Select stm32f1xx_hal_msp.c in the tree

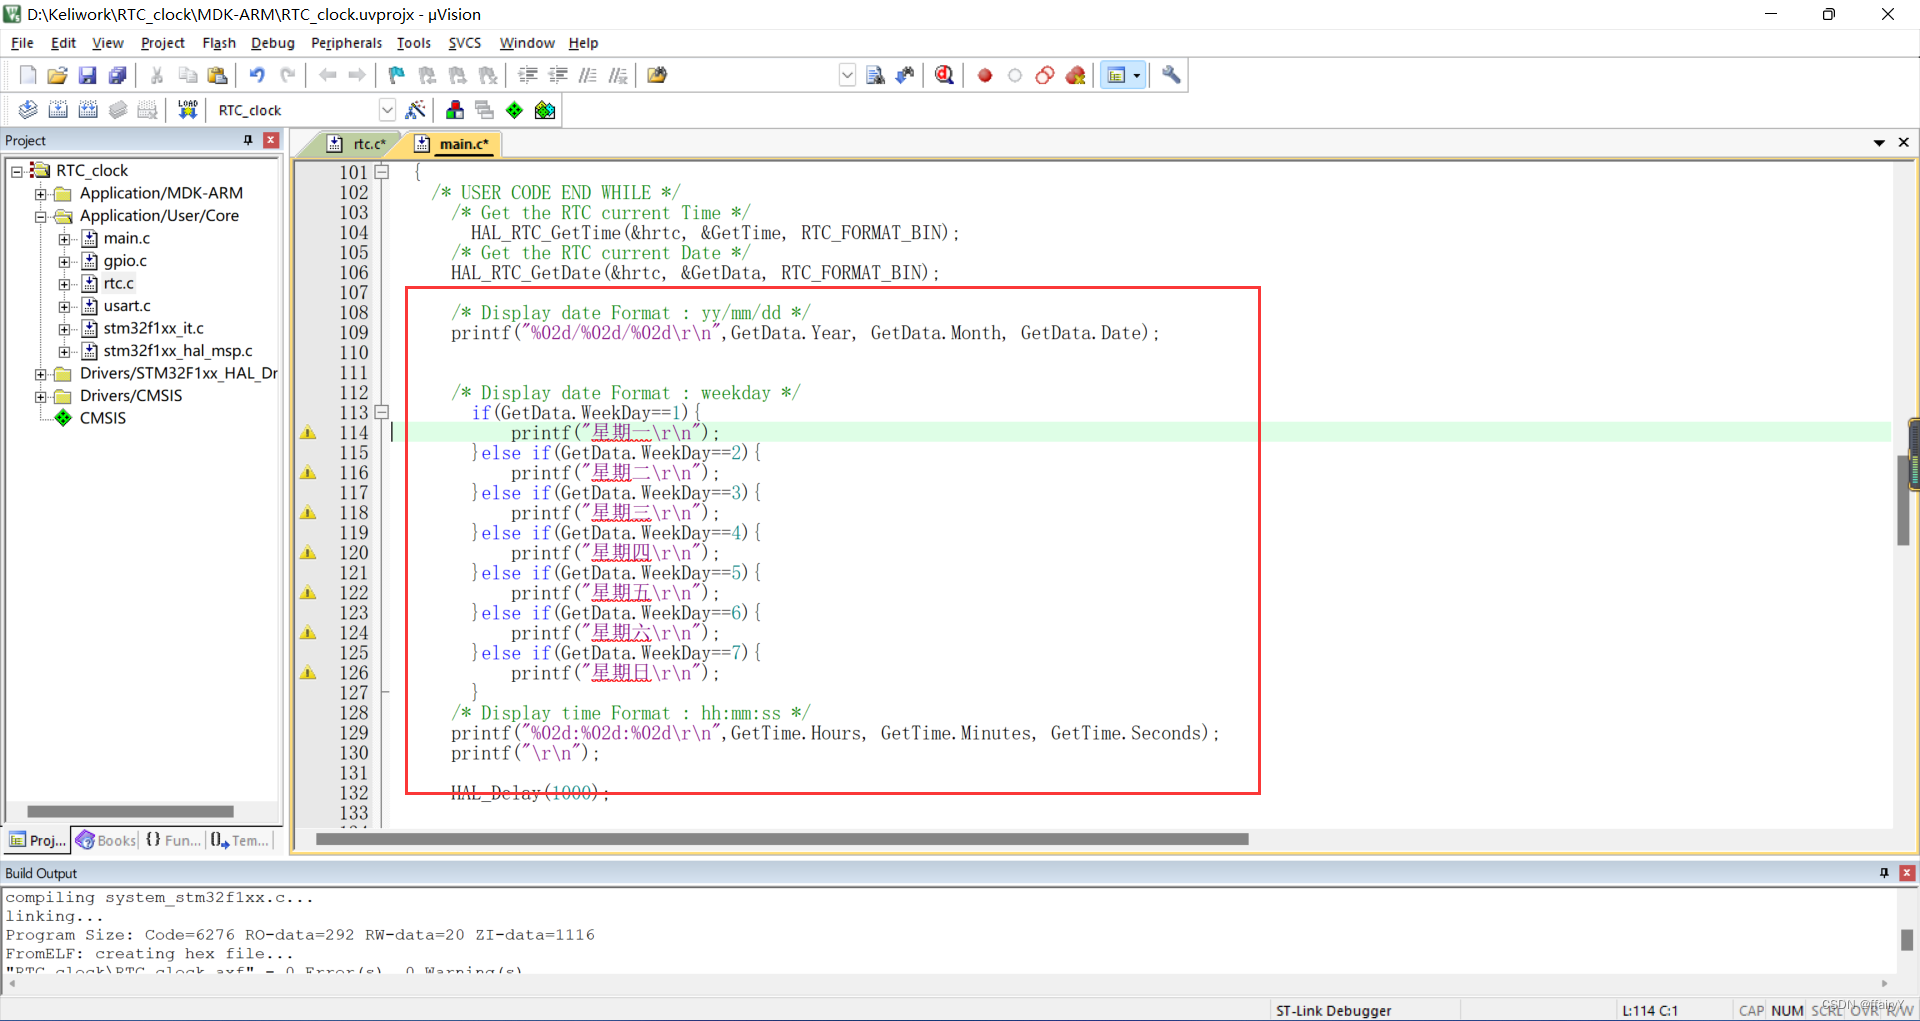178,351
